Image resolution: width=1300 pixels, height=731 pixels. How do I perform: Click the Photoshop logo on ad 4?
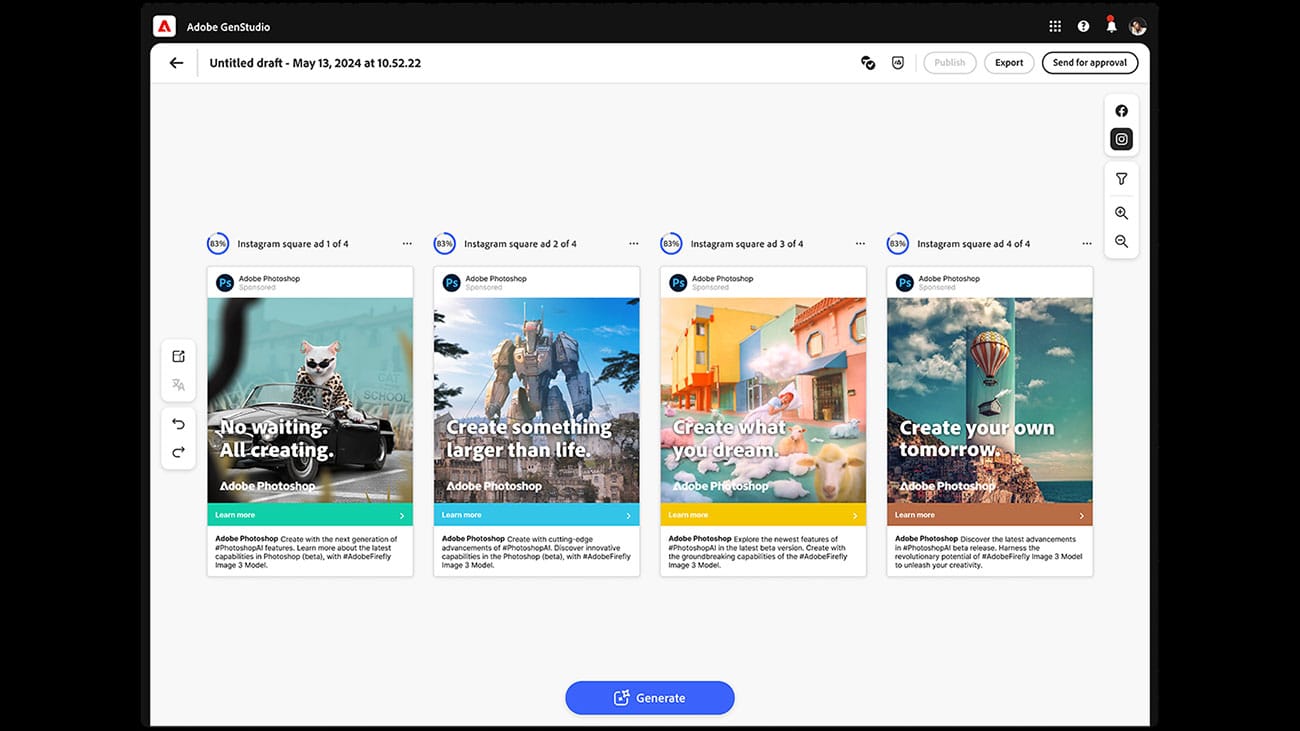point(905,283)
